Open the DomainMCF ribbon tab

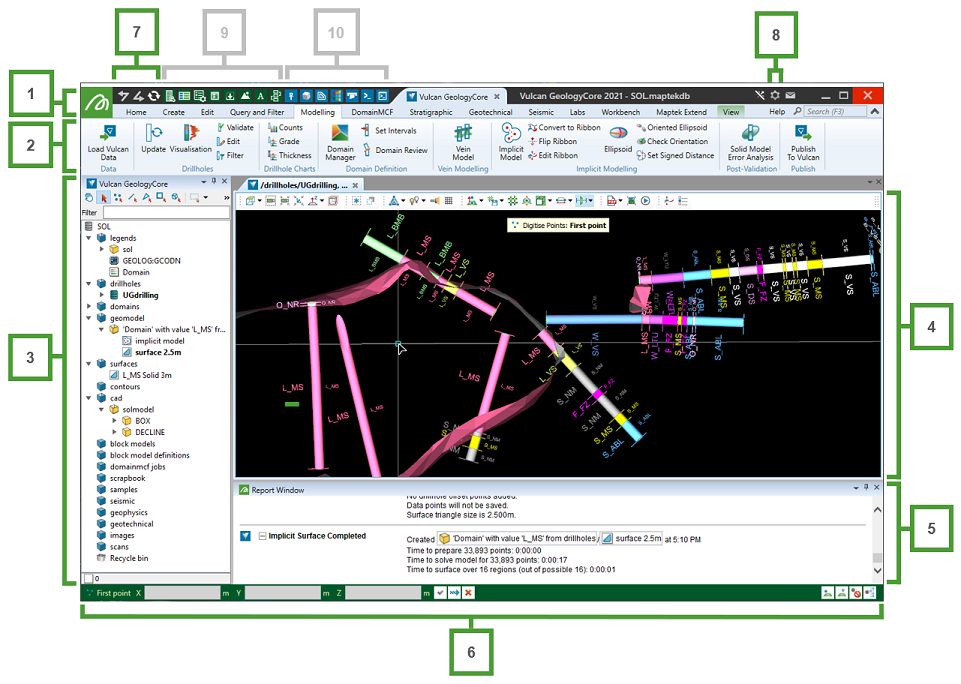pyautogui.click(x=372, y=112)
